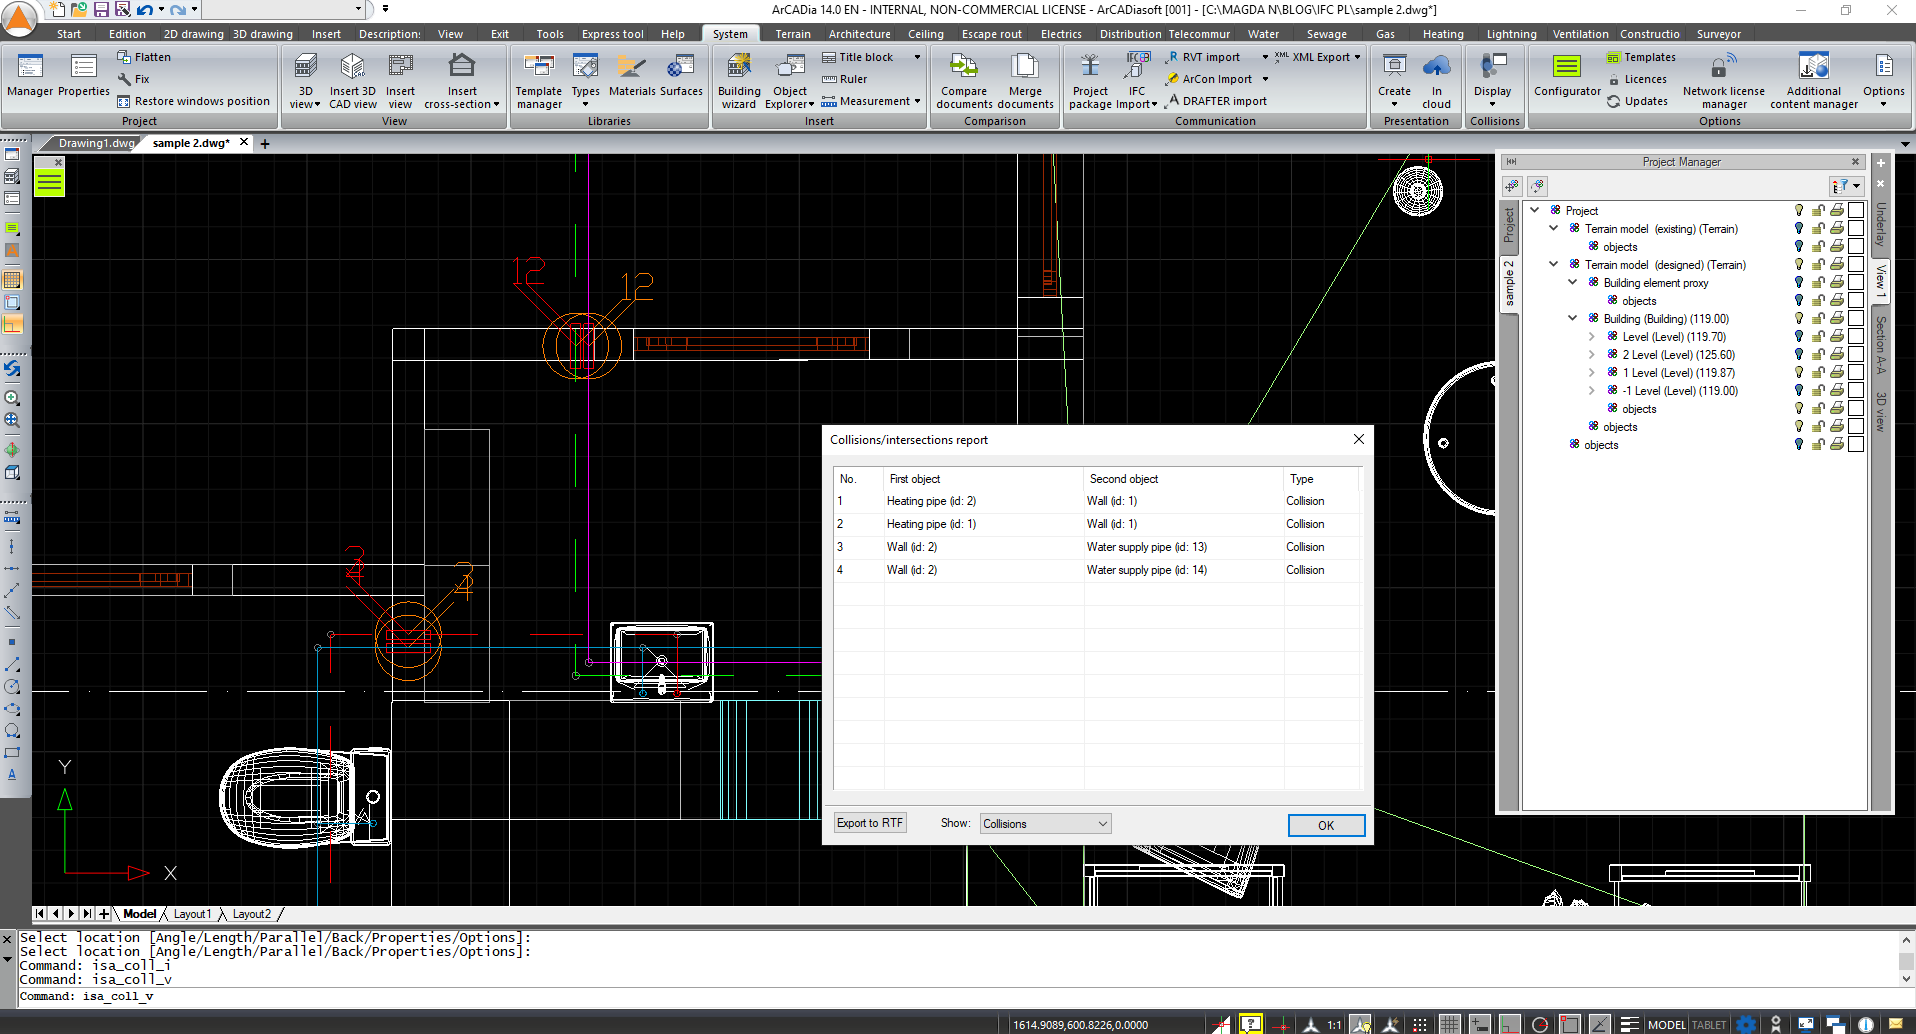
Task: Switch to the Architecture ribbon tab
Action: click(858, 33)
